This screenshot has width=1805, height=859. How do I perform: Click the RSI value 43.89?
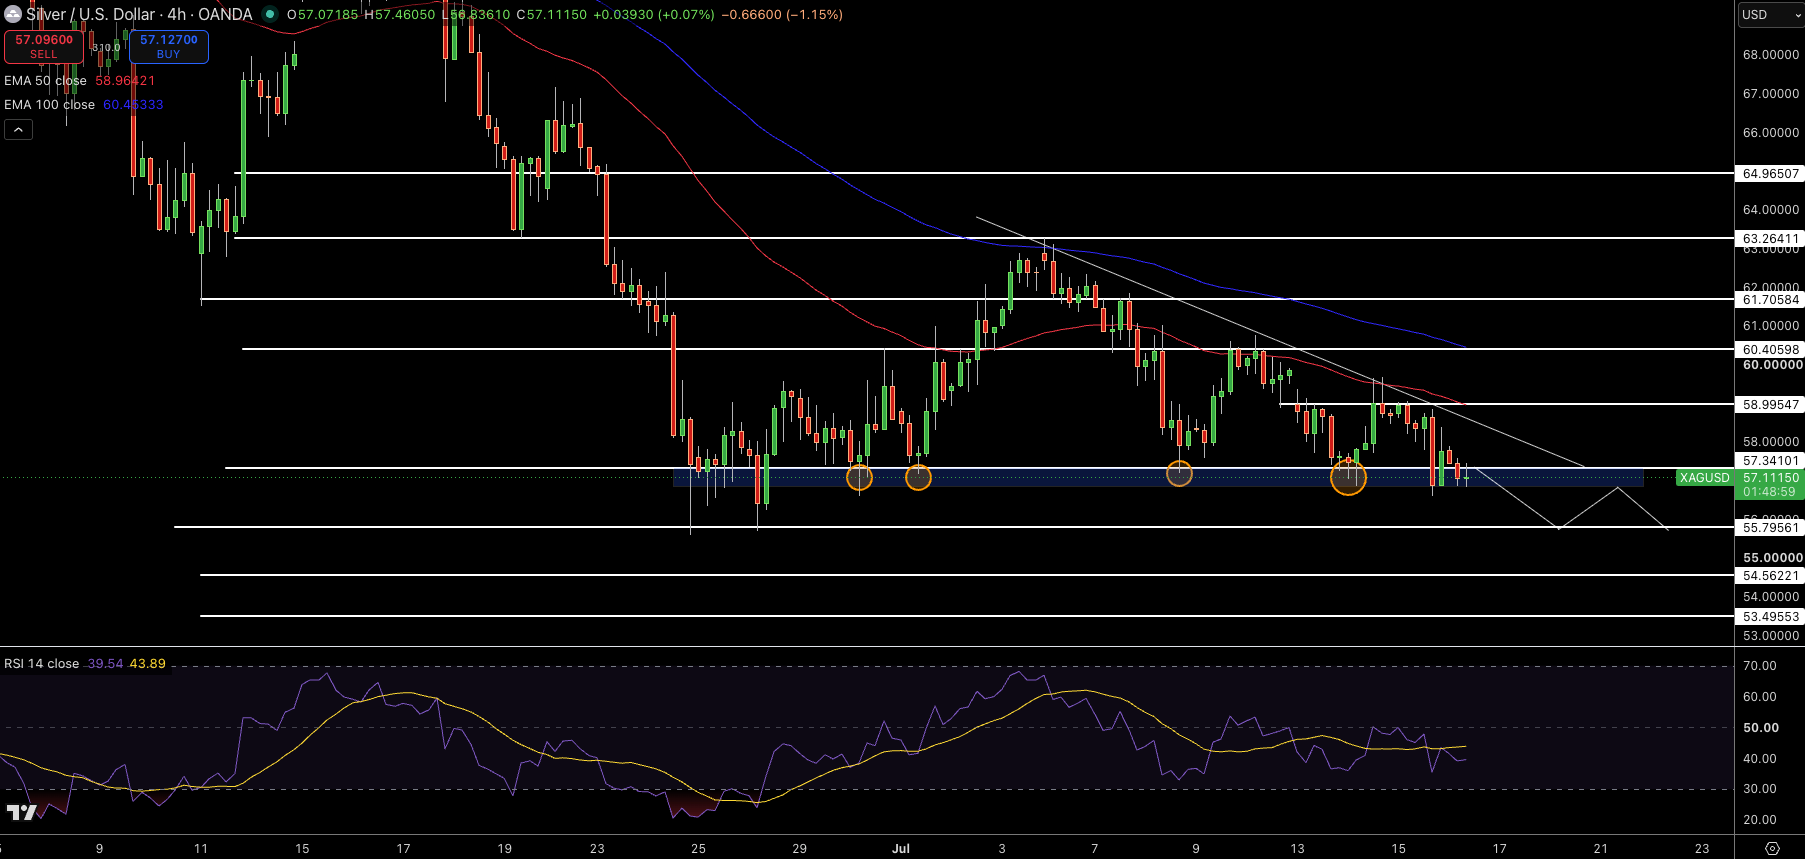pos(148,664)
